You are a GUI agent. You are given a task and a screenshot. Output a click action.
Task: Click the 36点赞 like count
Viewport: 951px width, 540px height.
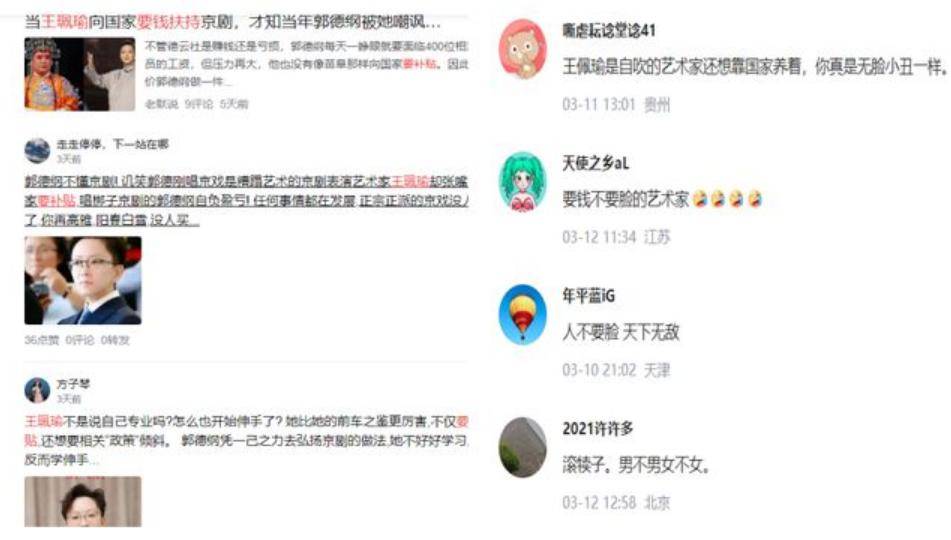pos(42,340)
